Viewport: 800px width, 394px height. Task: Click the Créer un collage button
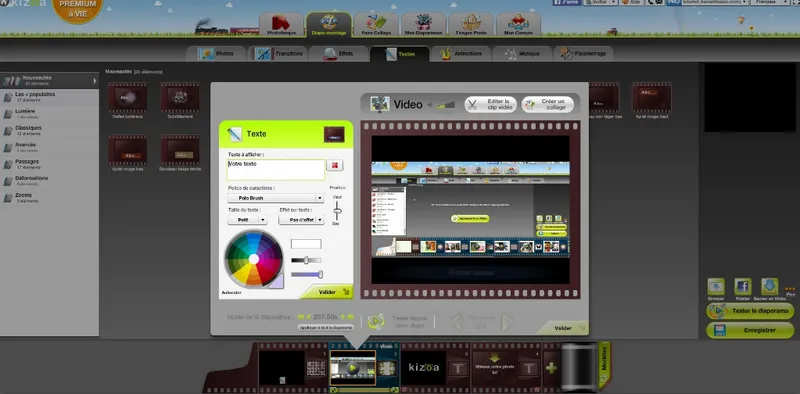(x=548, y=105)
